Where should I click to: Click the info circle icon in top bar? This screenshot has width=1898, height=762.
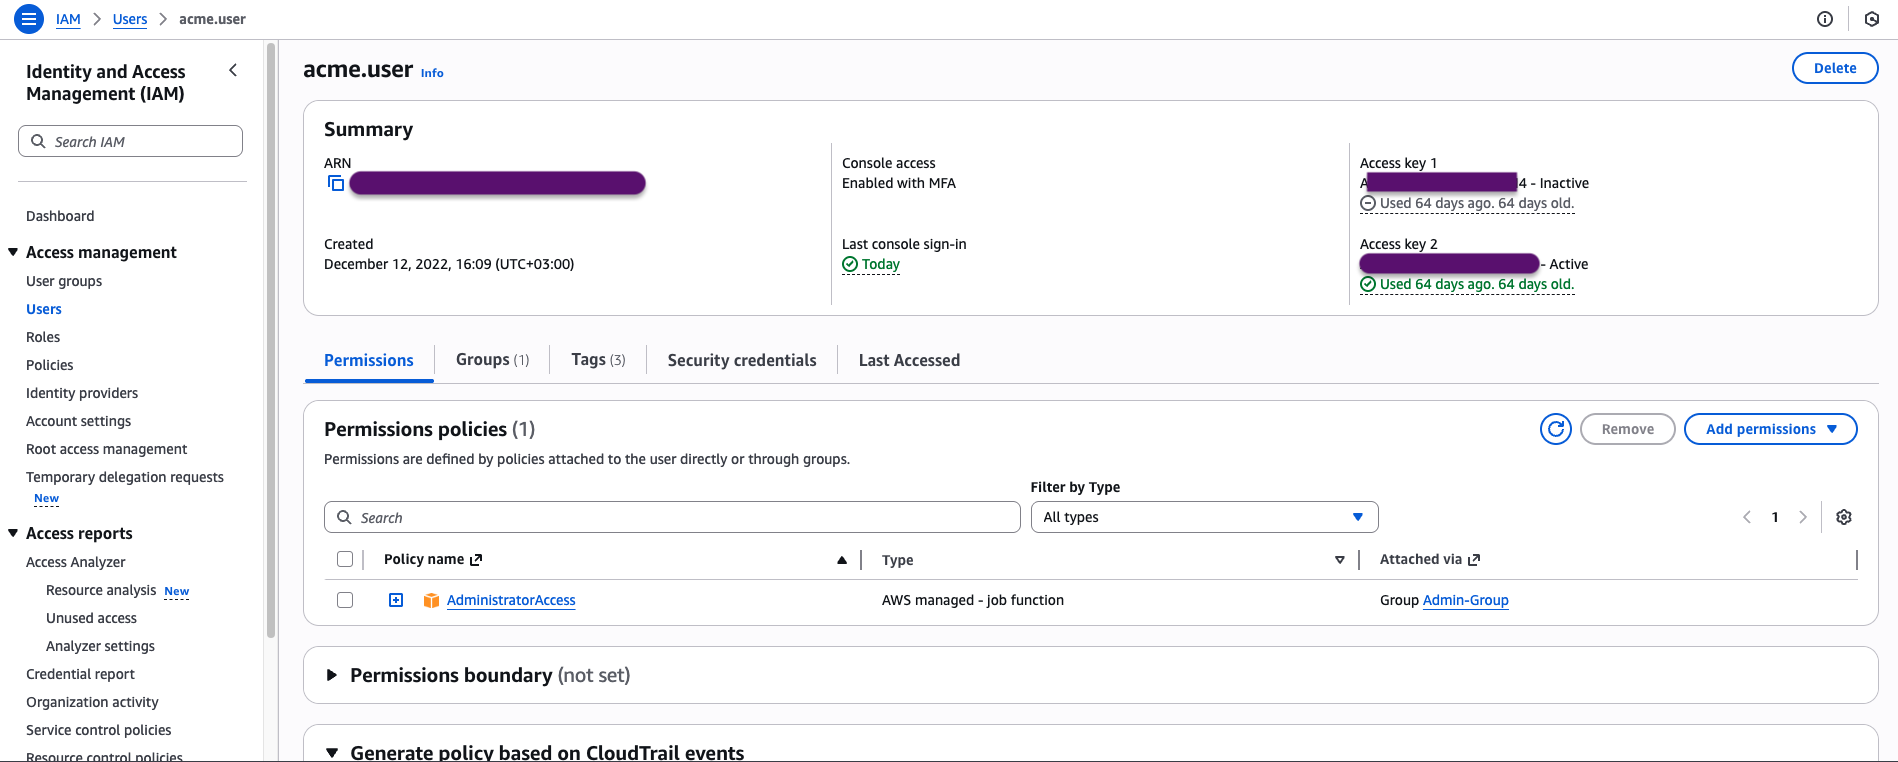1825,19
